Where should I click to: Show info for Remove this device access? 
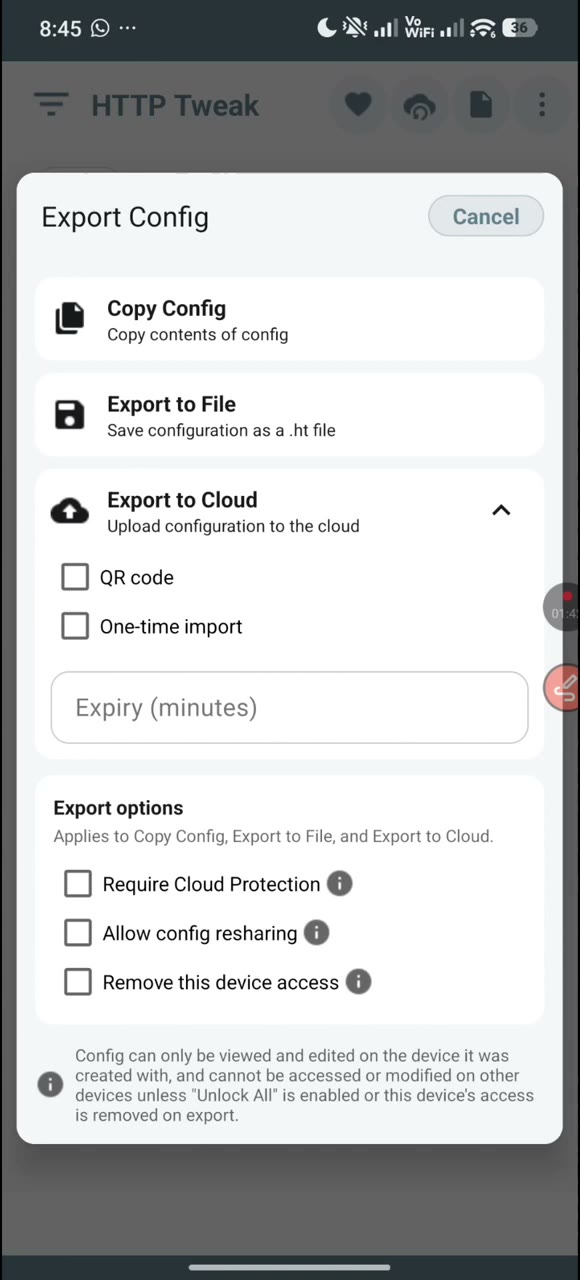(x=358, y=982)
